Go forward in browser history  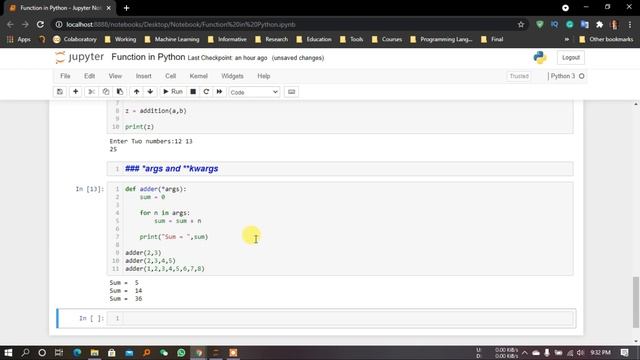pyautogui.click(x=25, y=24)
